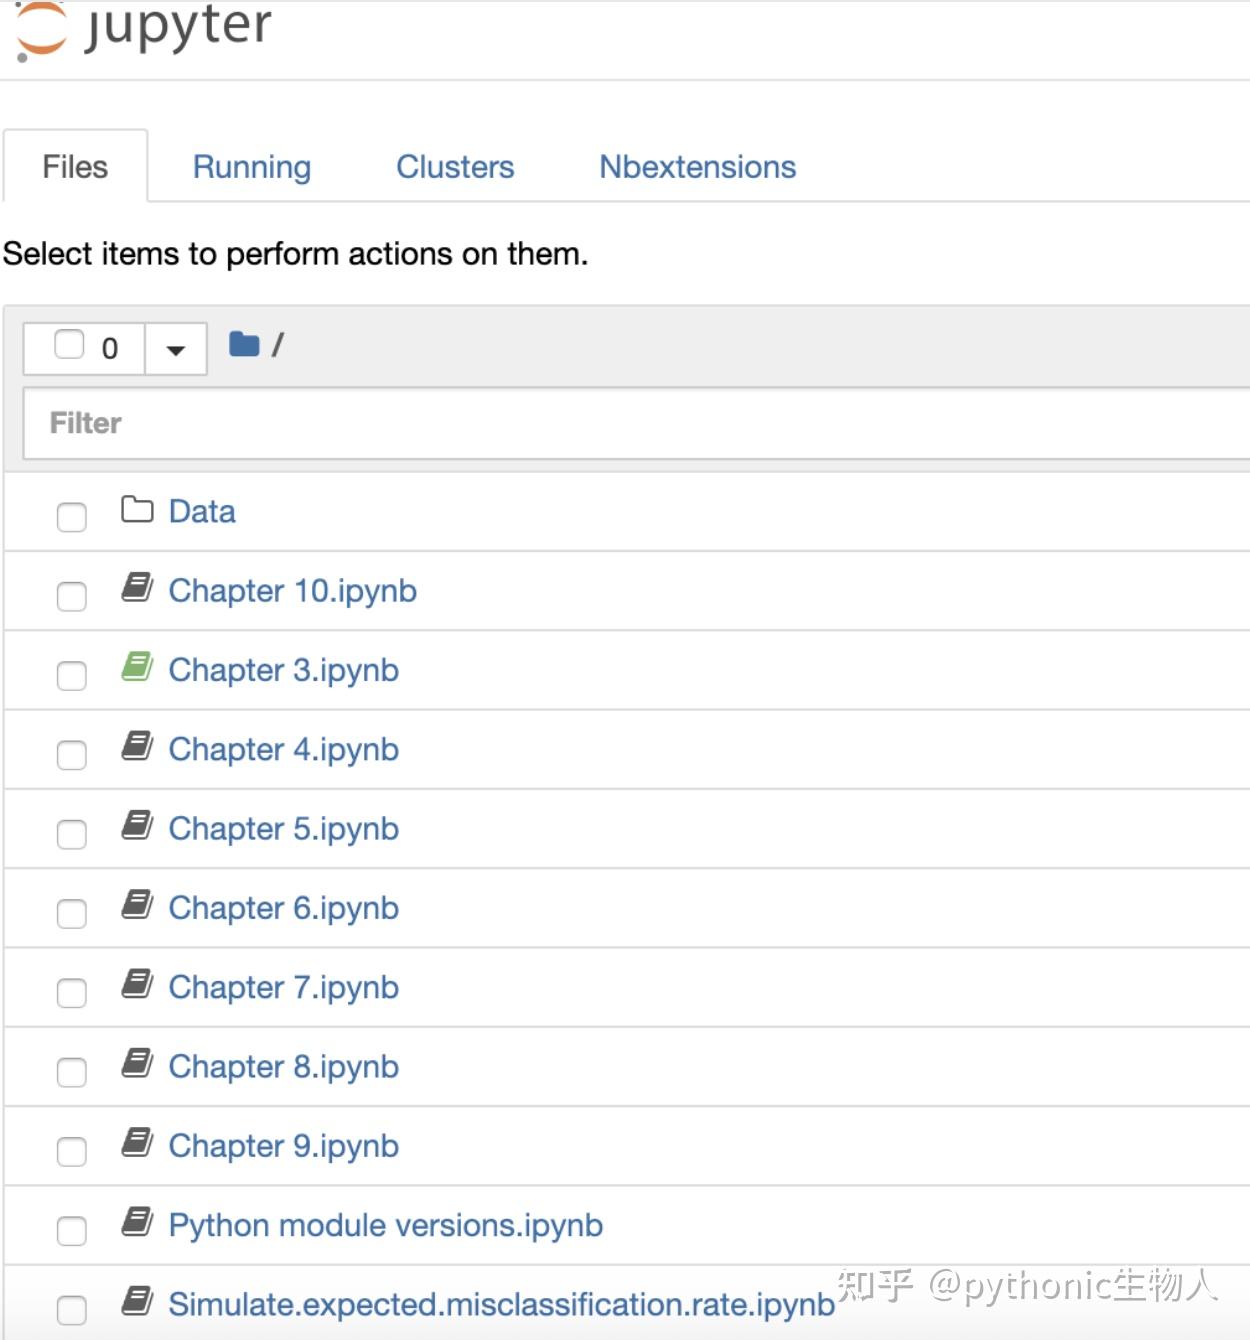Tick the checkbox beside the Data folder
The height and width of the screenshot is (1340, 1250).
[72, 517]
